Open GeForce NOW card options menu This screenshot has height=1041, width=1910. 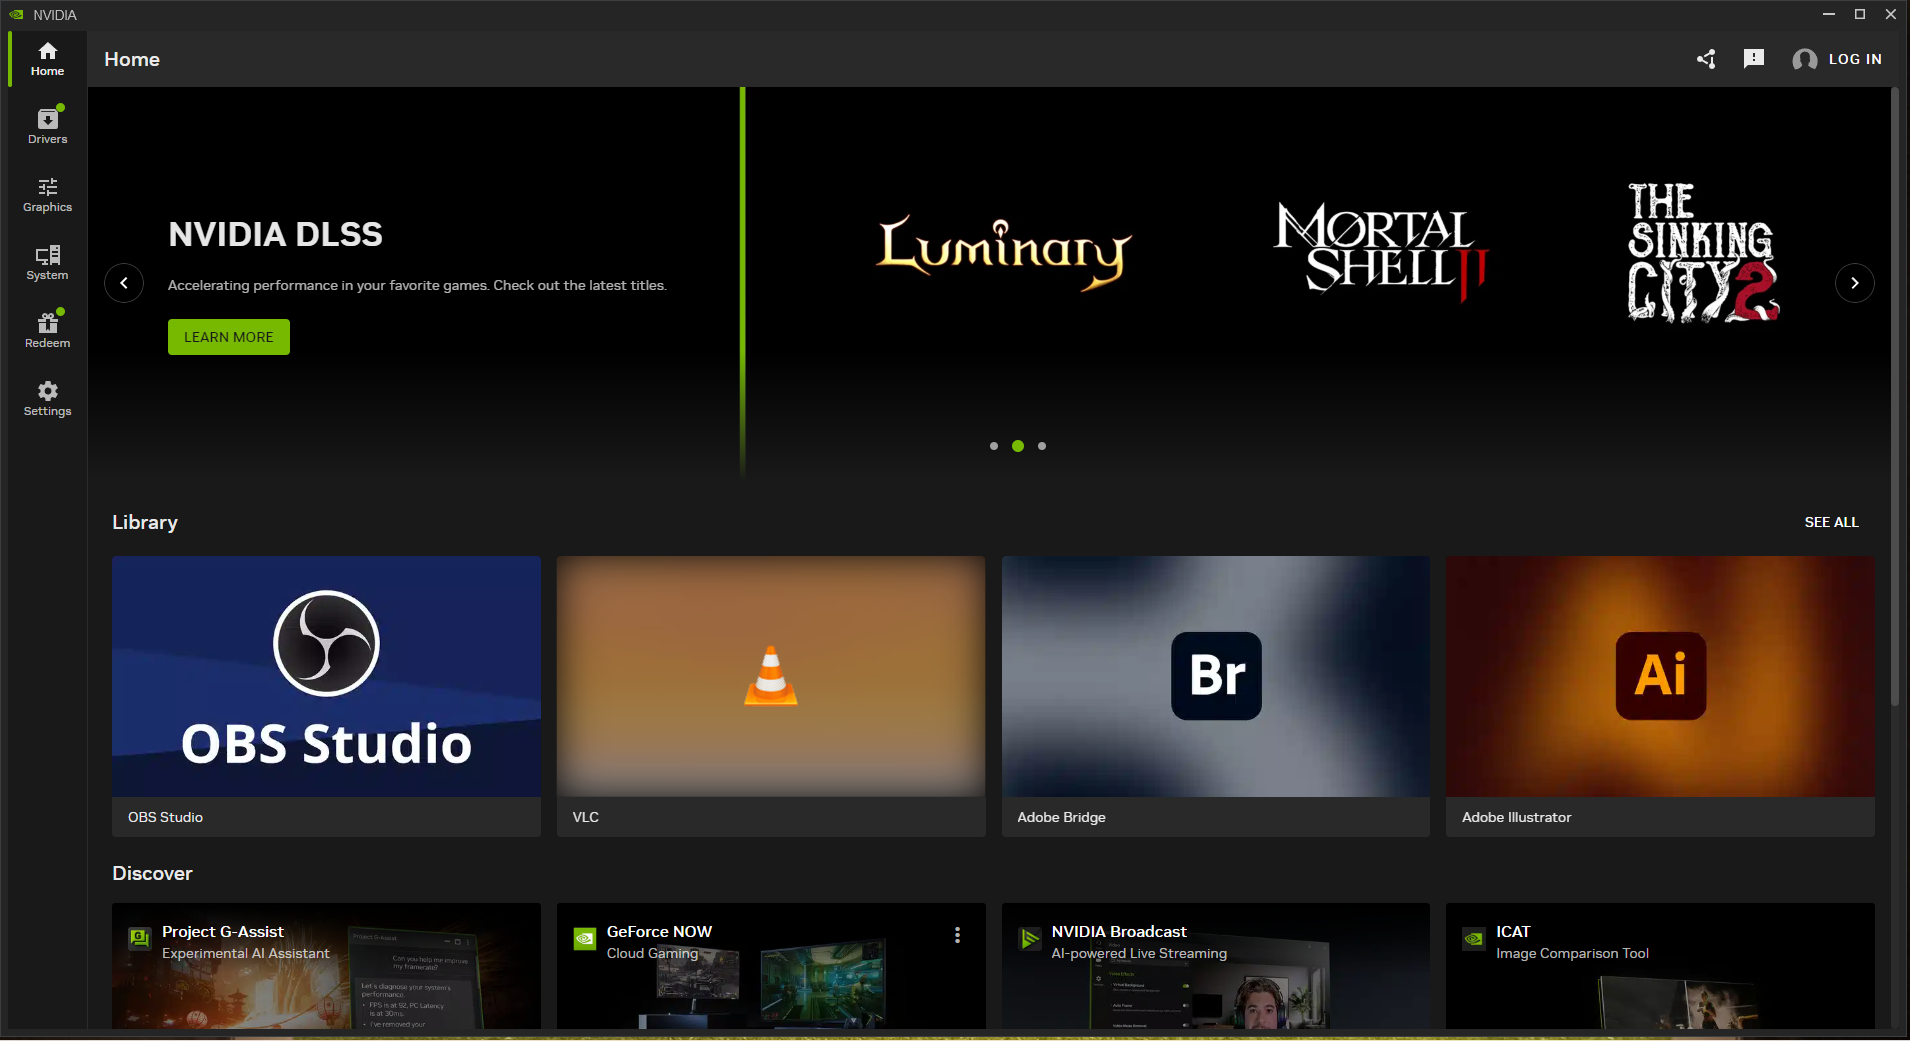point(957,935)
